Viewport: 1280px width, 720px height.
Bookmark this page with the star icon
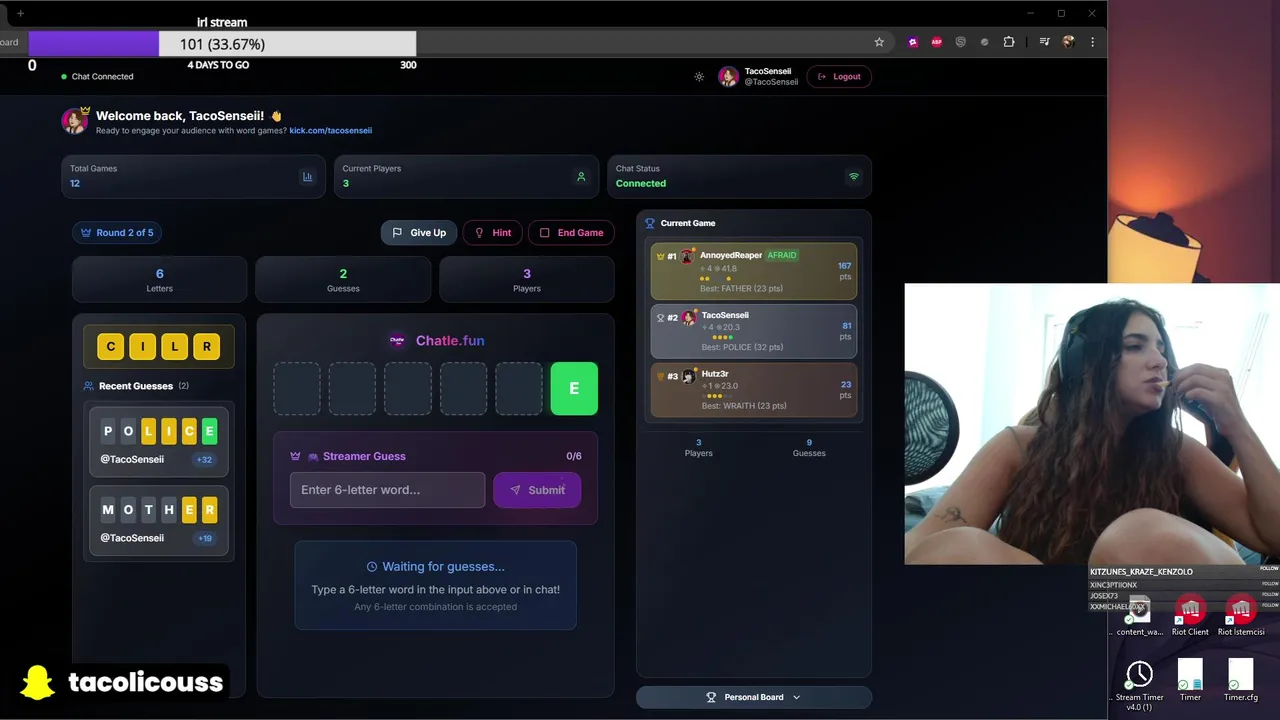pos(879,42)
